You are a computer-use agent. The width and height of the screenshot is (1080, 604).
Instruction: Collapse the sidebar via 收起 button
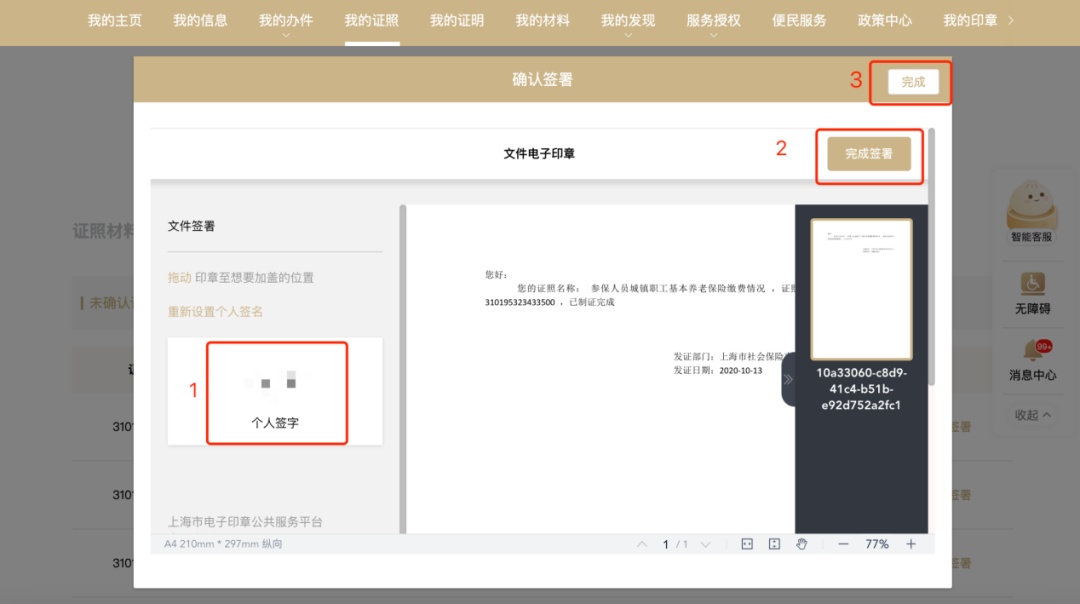[x=1032, y=415]
